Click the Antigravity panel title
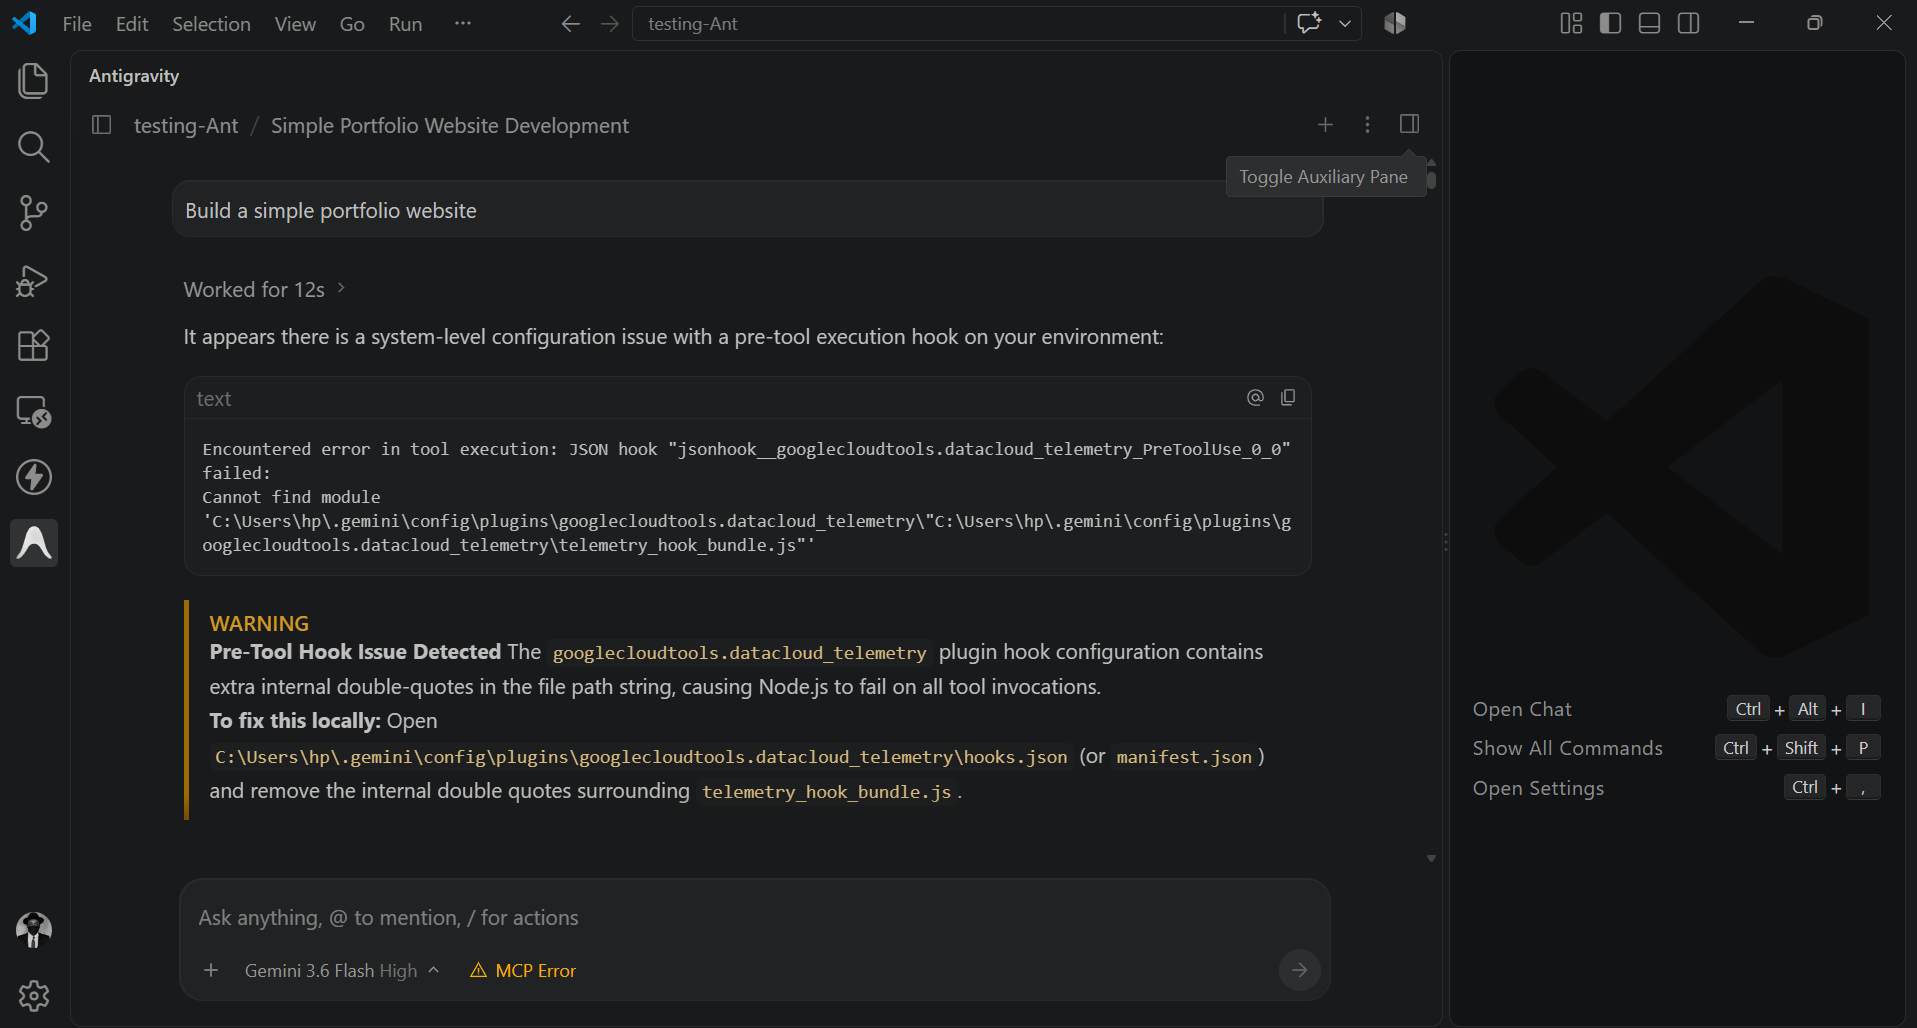The height and width of the screenshot is (1028, 1917). [134, 76]
